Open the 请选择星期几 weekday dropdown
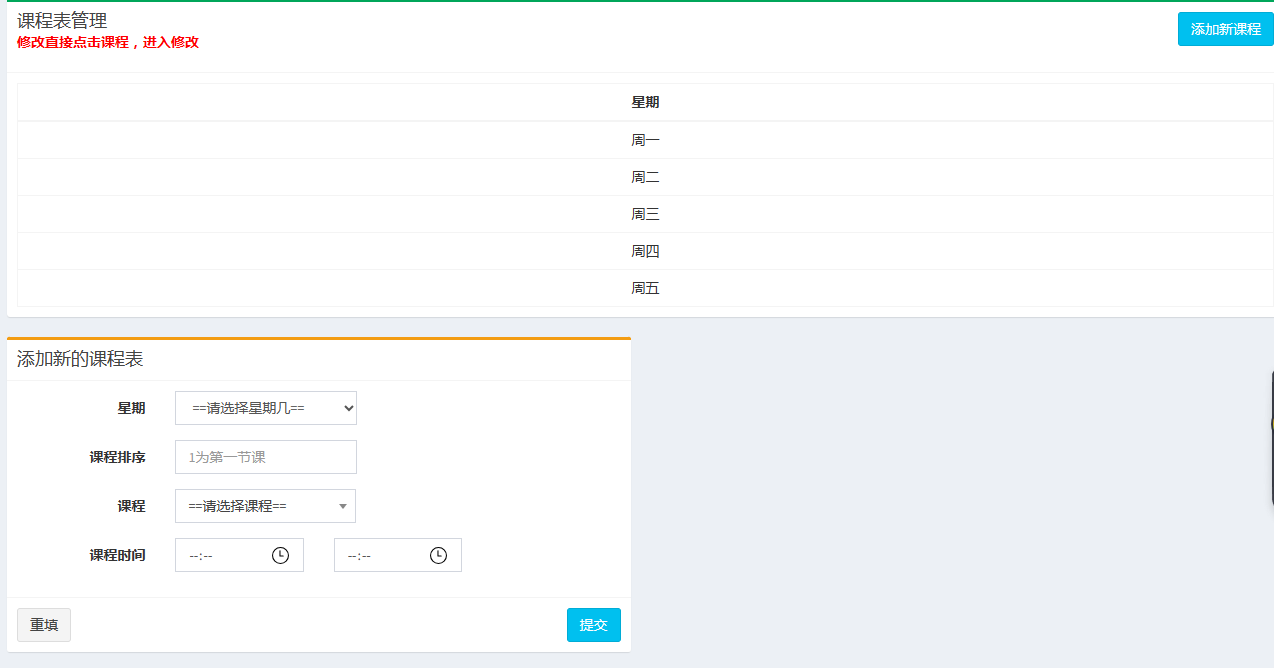The image size is (1274, 668). point(266,408)
